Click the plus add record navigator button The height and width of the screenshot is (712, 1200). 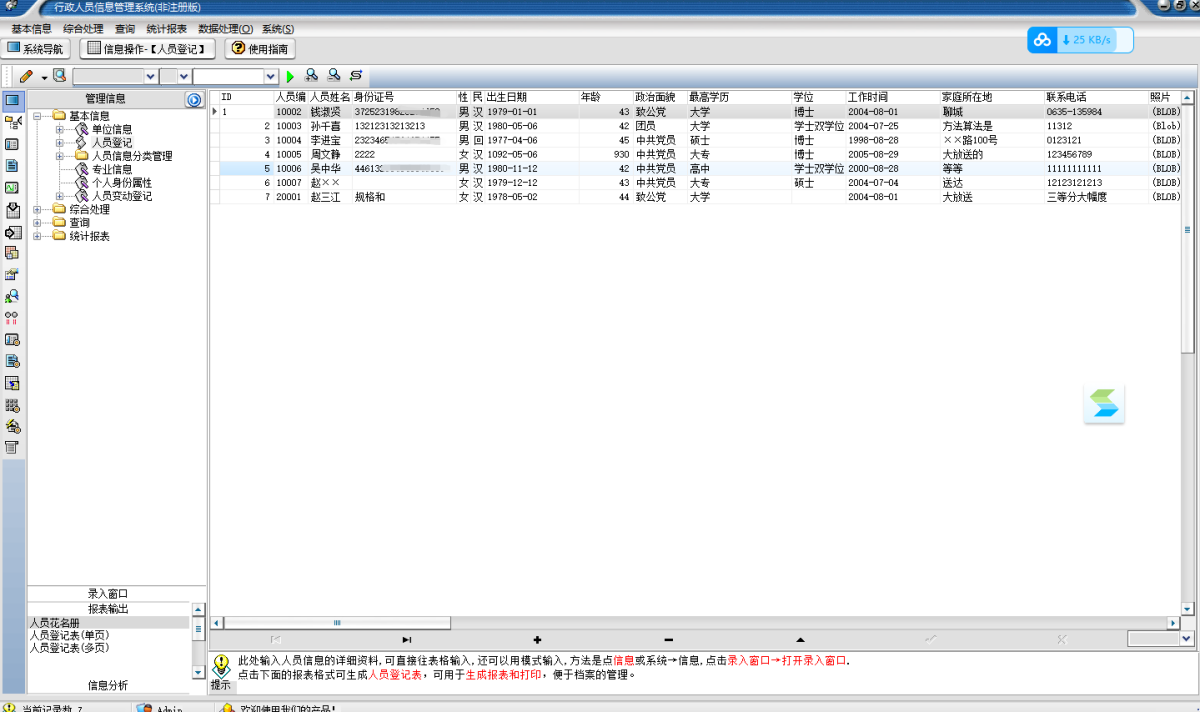coord(538,640)
